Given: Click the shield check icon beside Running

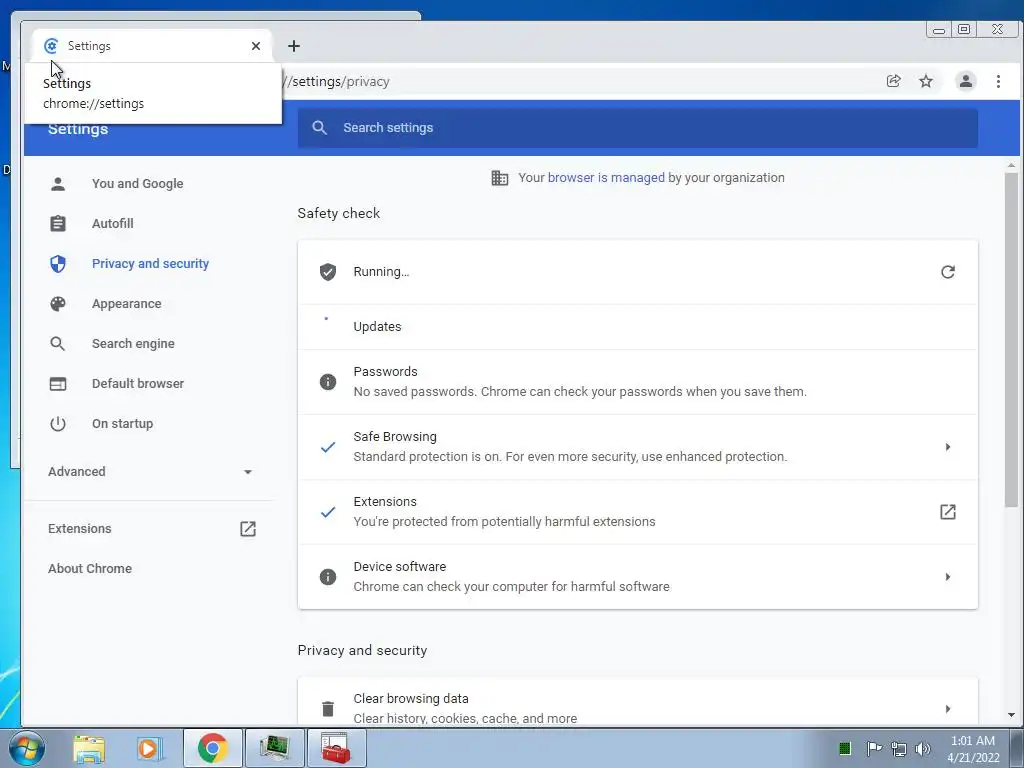Looking at the screenshot, I should click(328, 272).
